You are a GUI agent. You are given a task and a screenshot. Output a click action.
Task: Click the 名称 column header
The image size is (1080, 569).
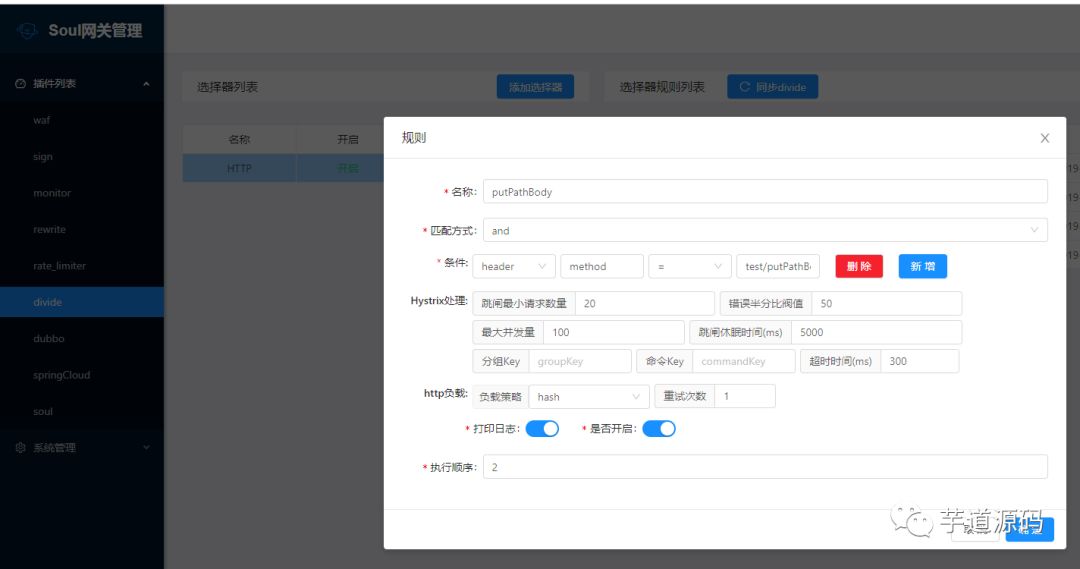click(239, 139)
